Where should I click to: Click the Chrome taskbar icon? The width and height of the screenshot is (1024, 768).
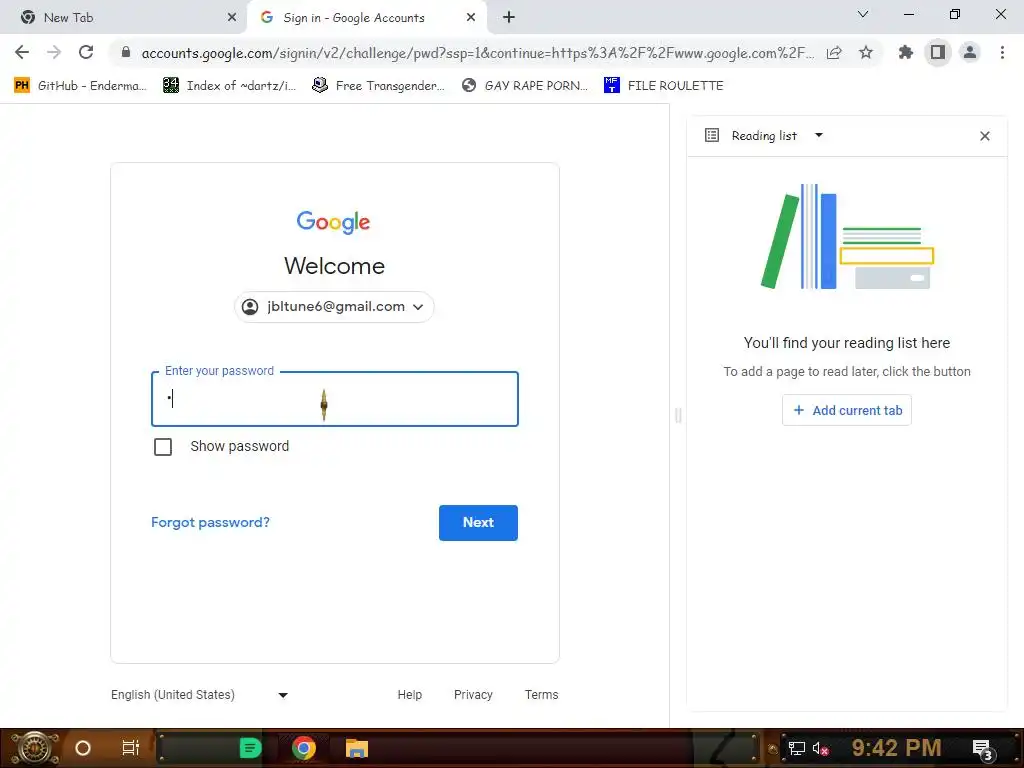pos(303,748)
